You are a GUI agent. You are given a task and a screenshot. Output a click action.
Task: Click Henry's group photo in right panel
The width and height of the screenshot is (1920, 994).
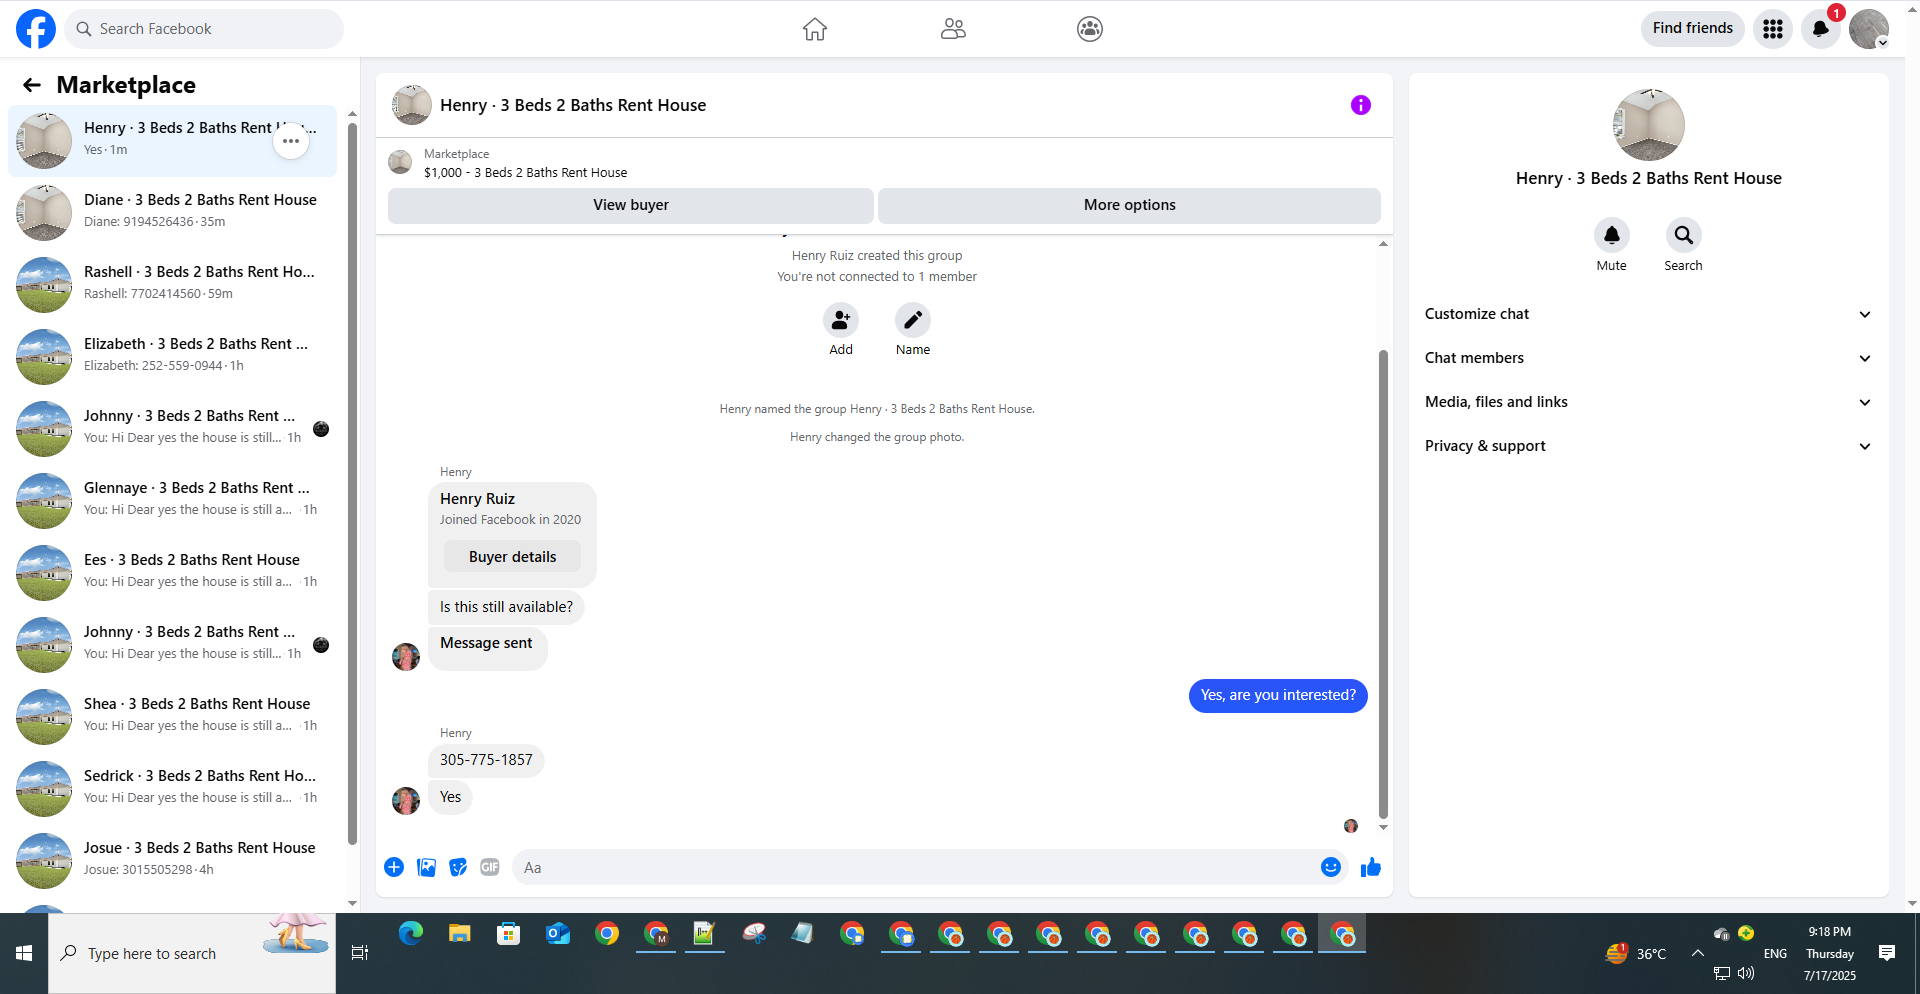pyautogui.click(x=1649, y=125)
